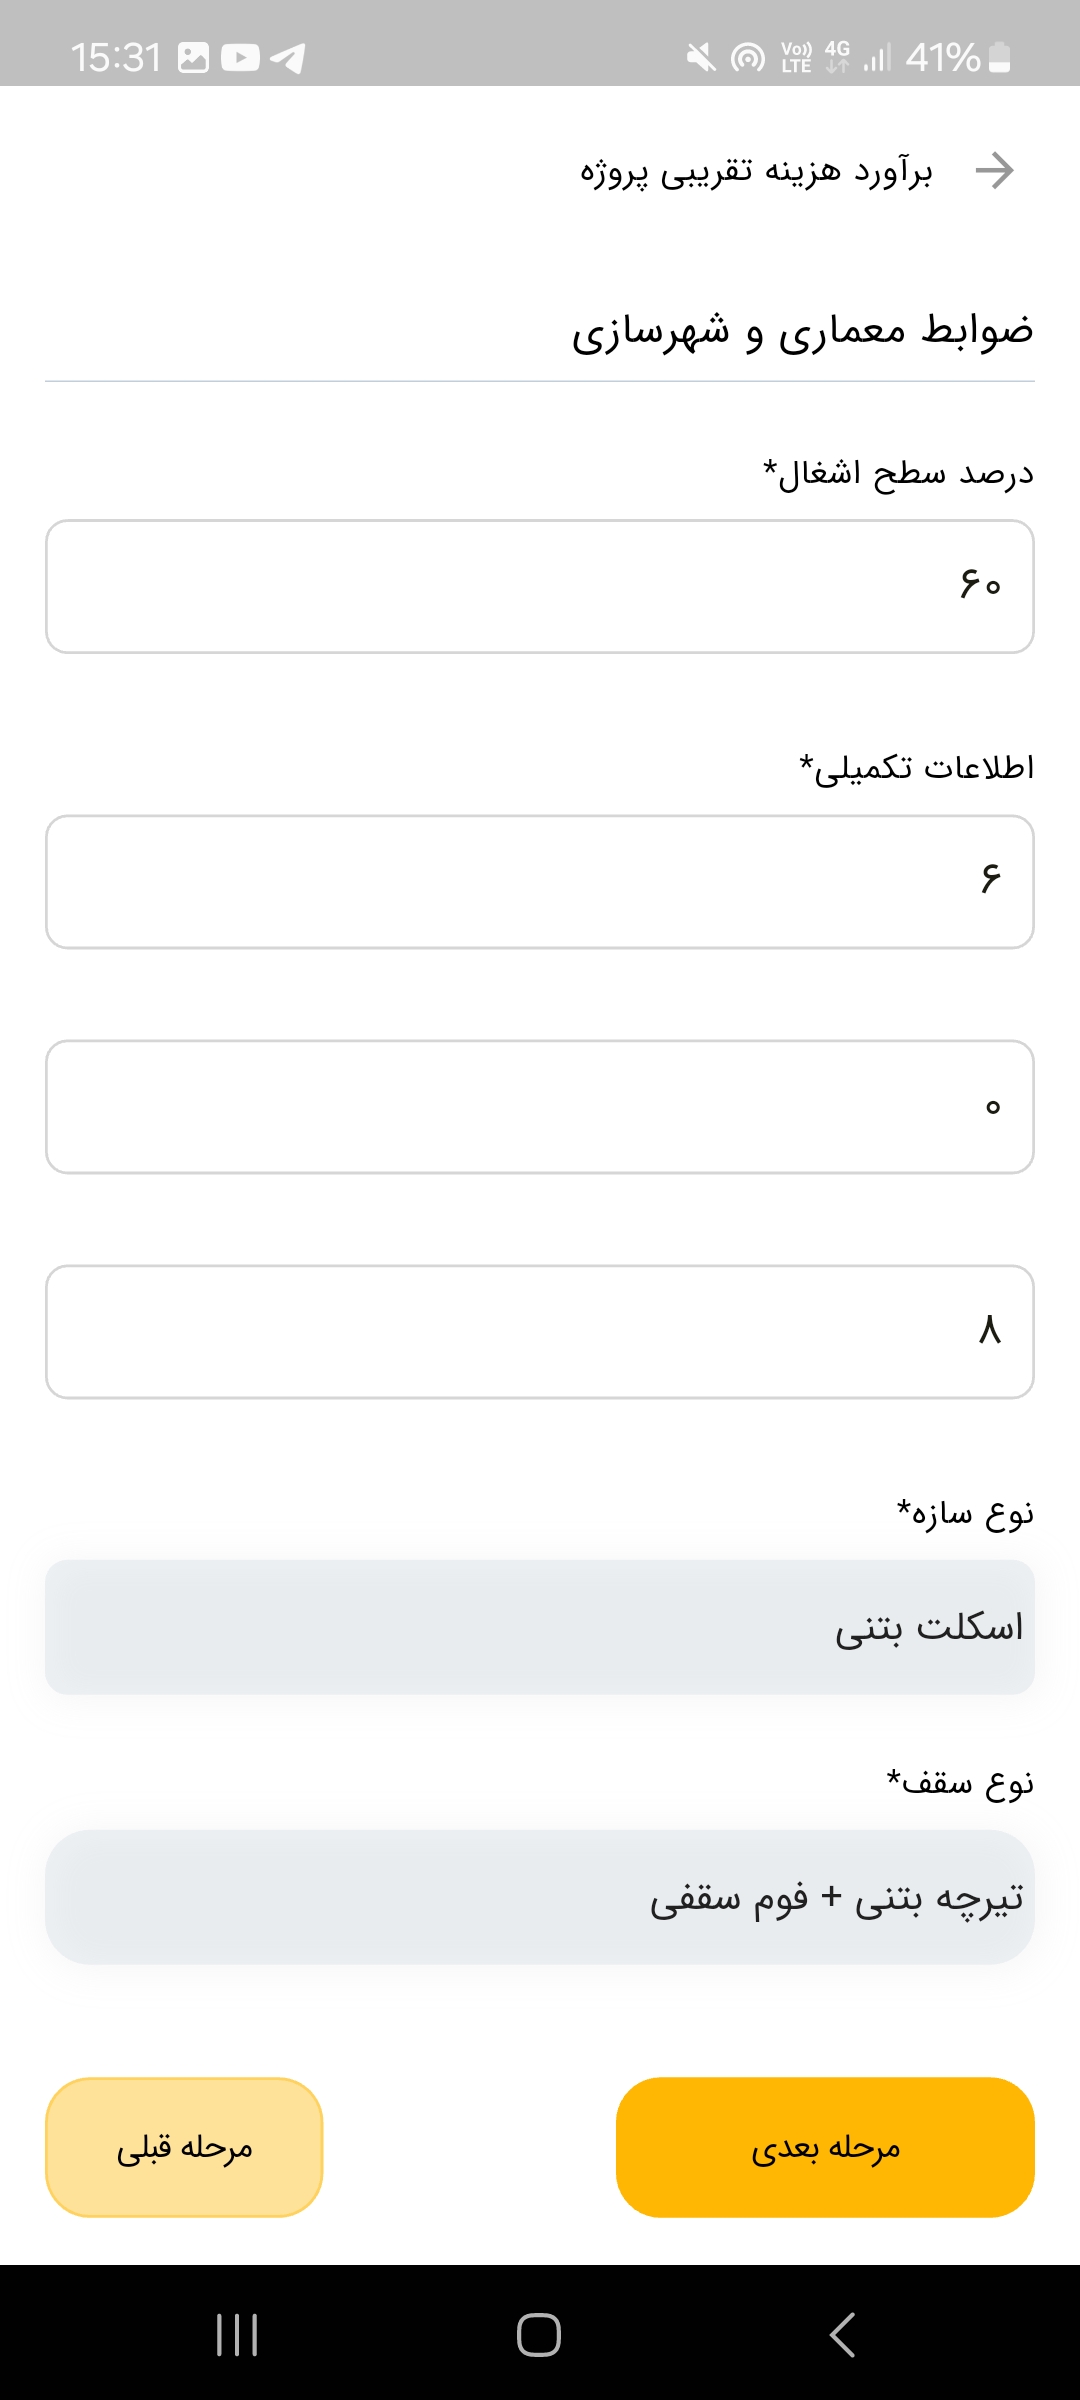Tap the hotspot status icon
Screen dimensions: 1080x2400
tap(748, 58)
